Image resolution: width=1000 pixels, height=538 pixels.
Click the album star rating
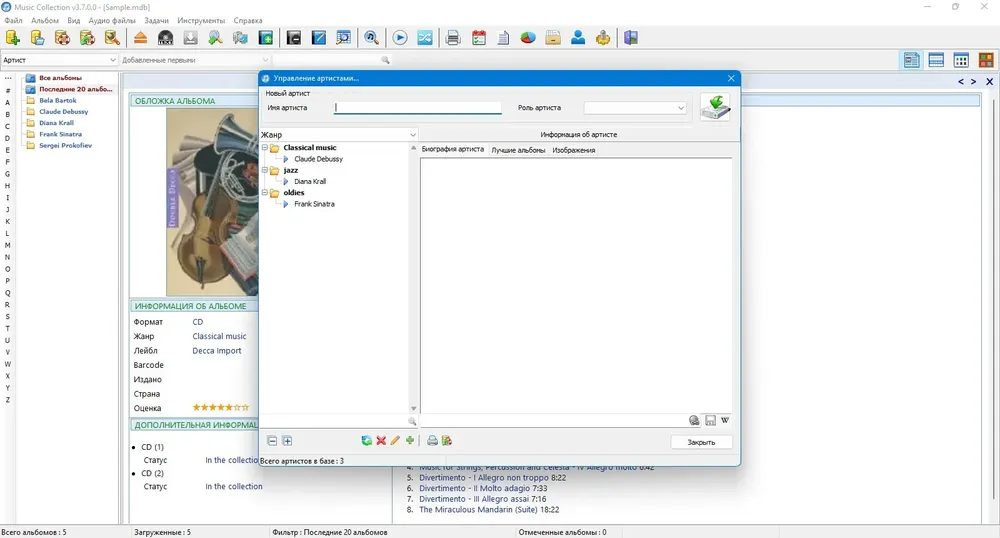click(x=221, y=407)
